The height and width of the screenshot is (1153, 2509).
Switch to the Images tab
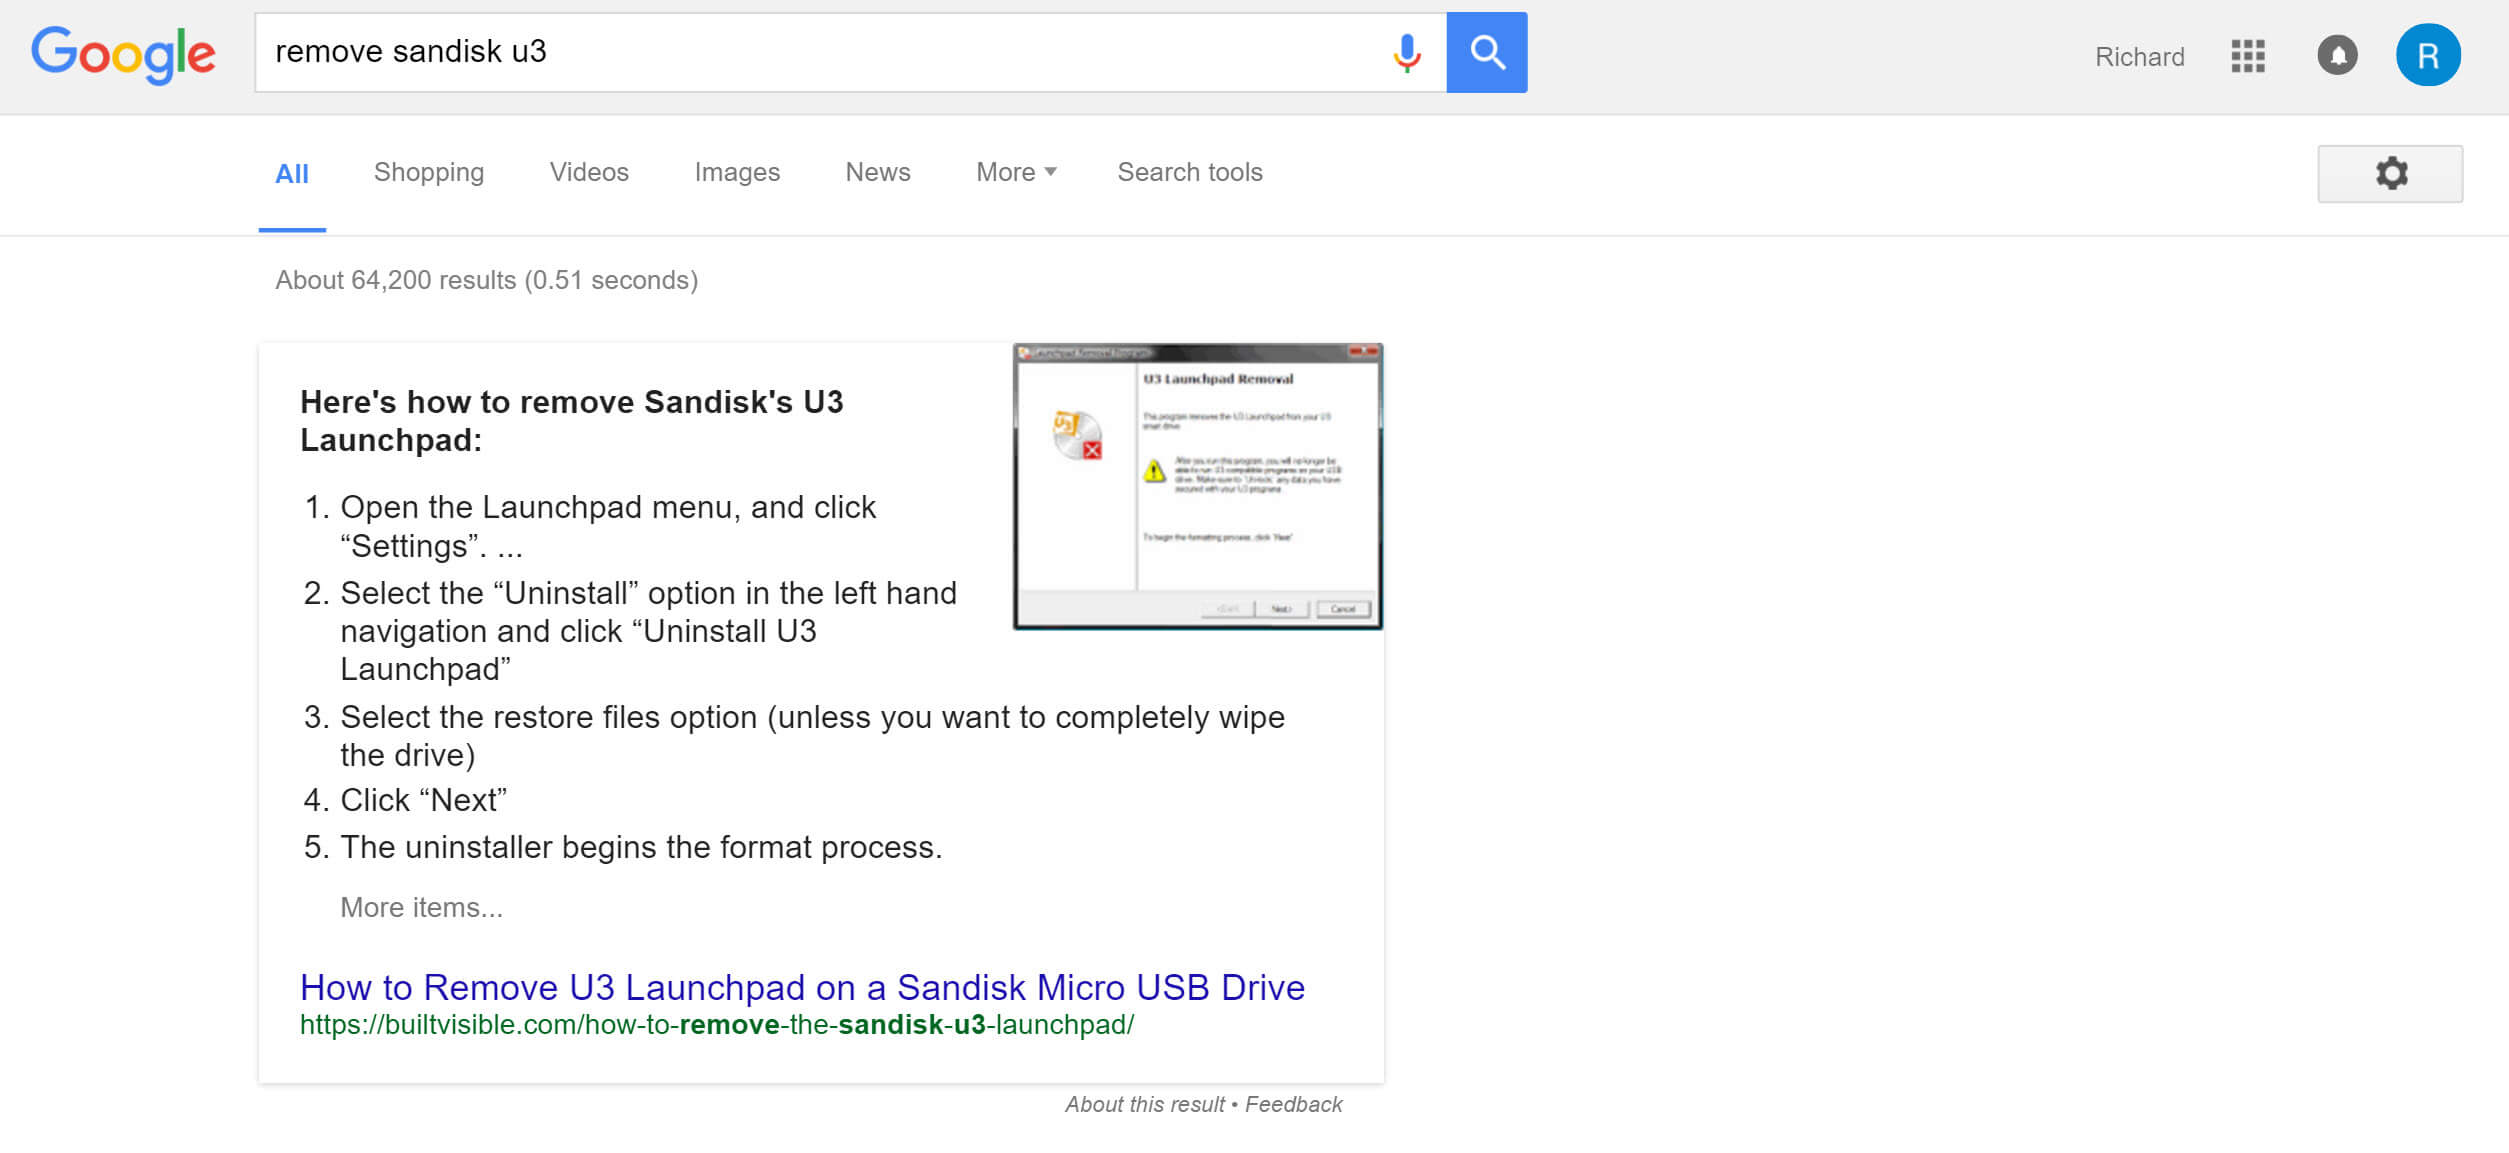(x=736, y=172)
